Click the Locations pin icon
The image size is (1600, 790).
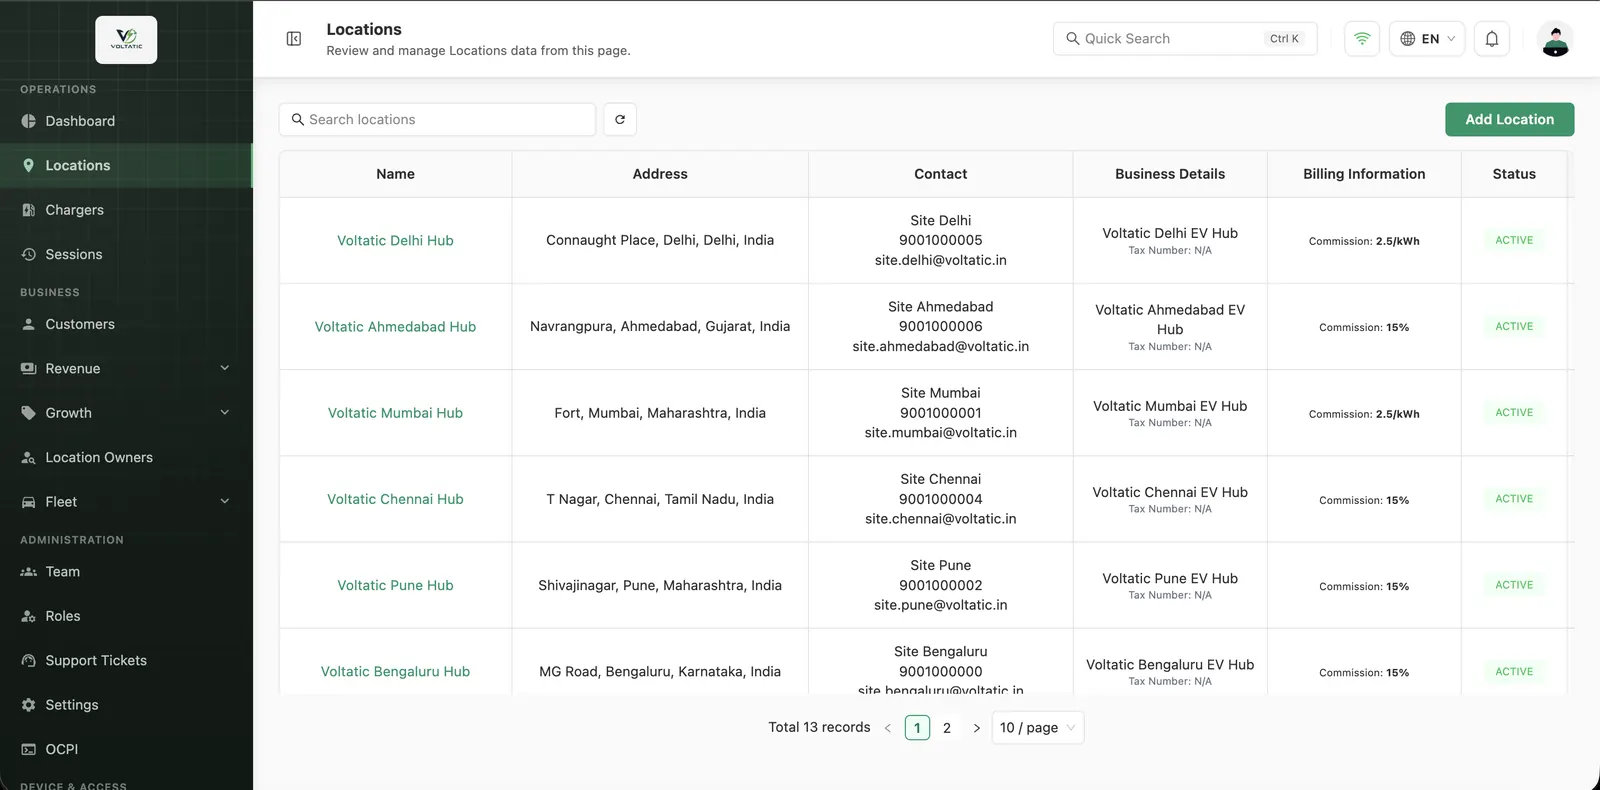click(x=28, y=166)
